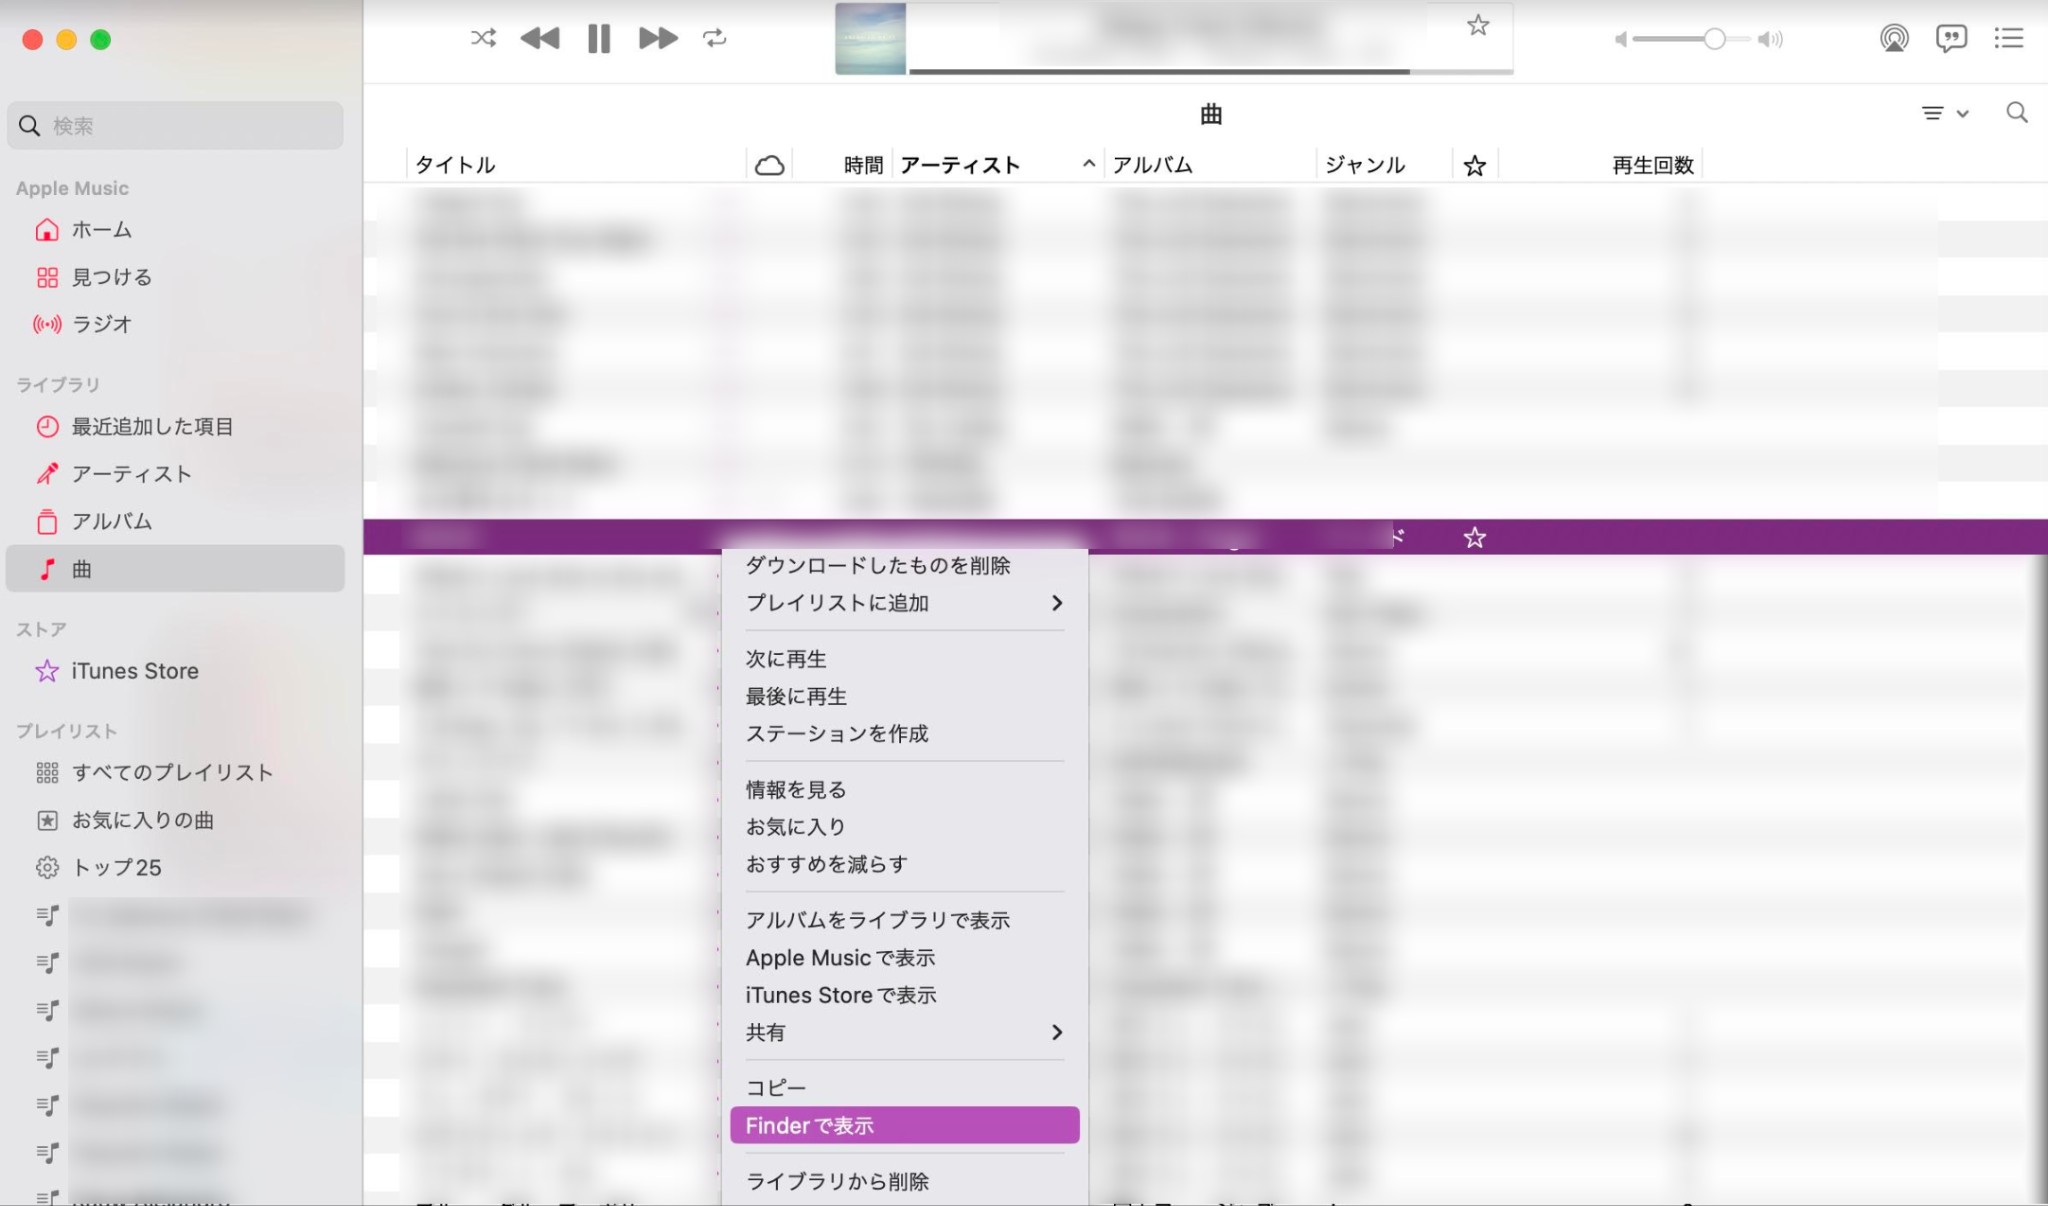Open the Up Next queue list
Screen dimensions: 2048x1206
point(2008,38)
